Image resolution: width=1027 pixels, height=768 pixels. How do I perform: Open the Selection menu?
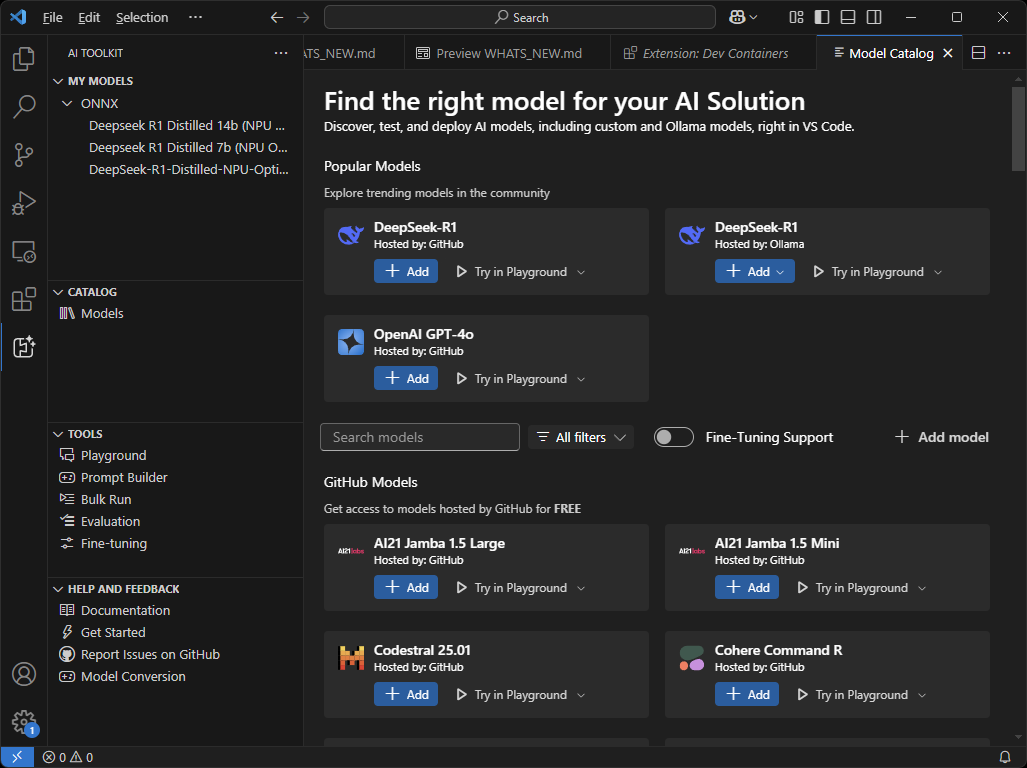click(142, 17)
